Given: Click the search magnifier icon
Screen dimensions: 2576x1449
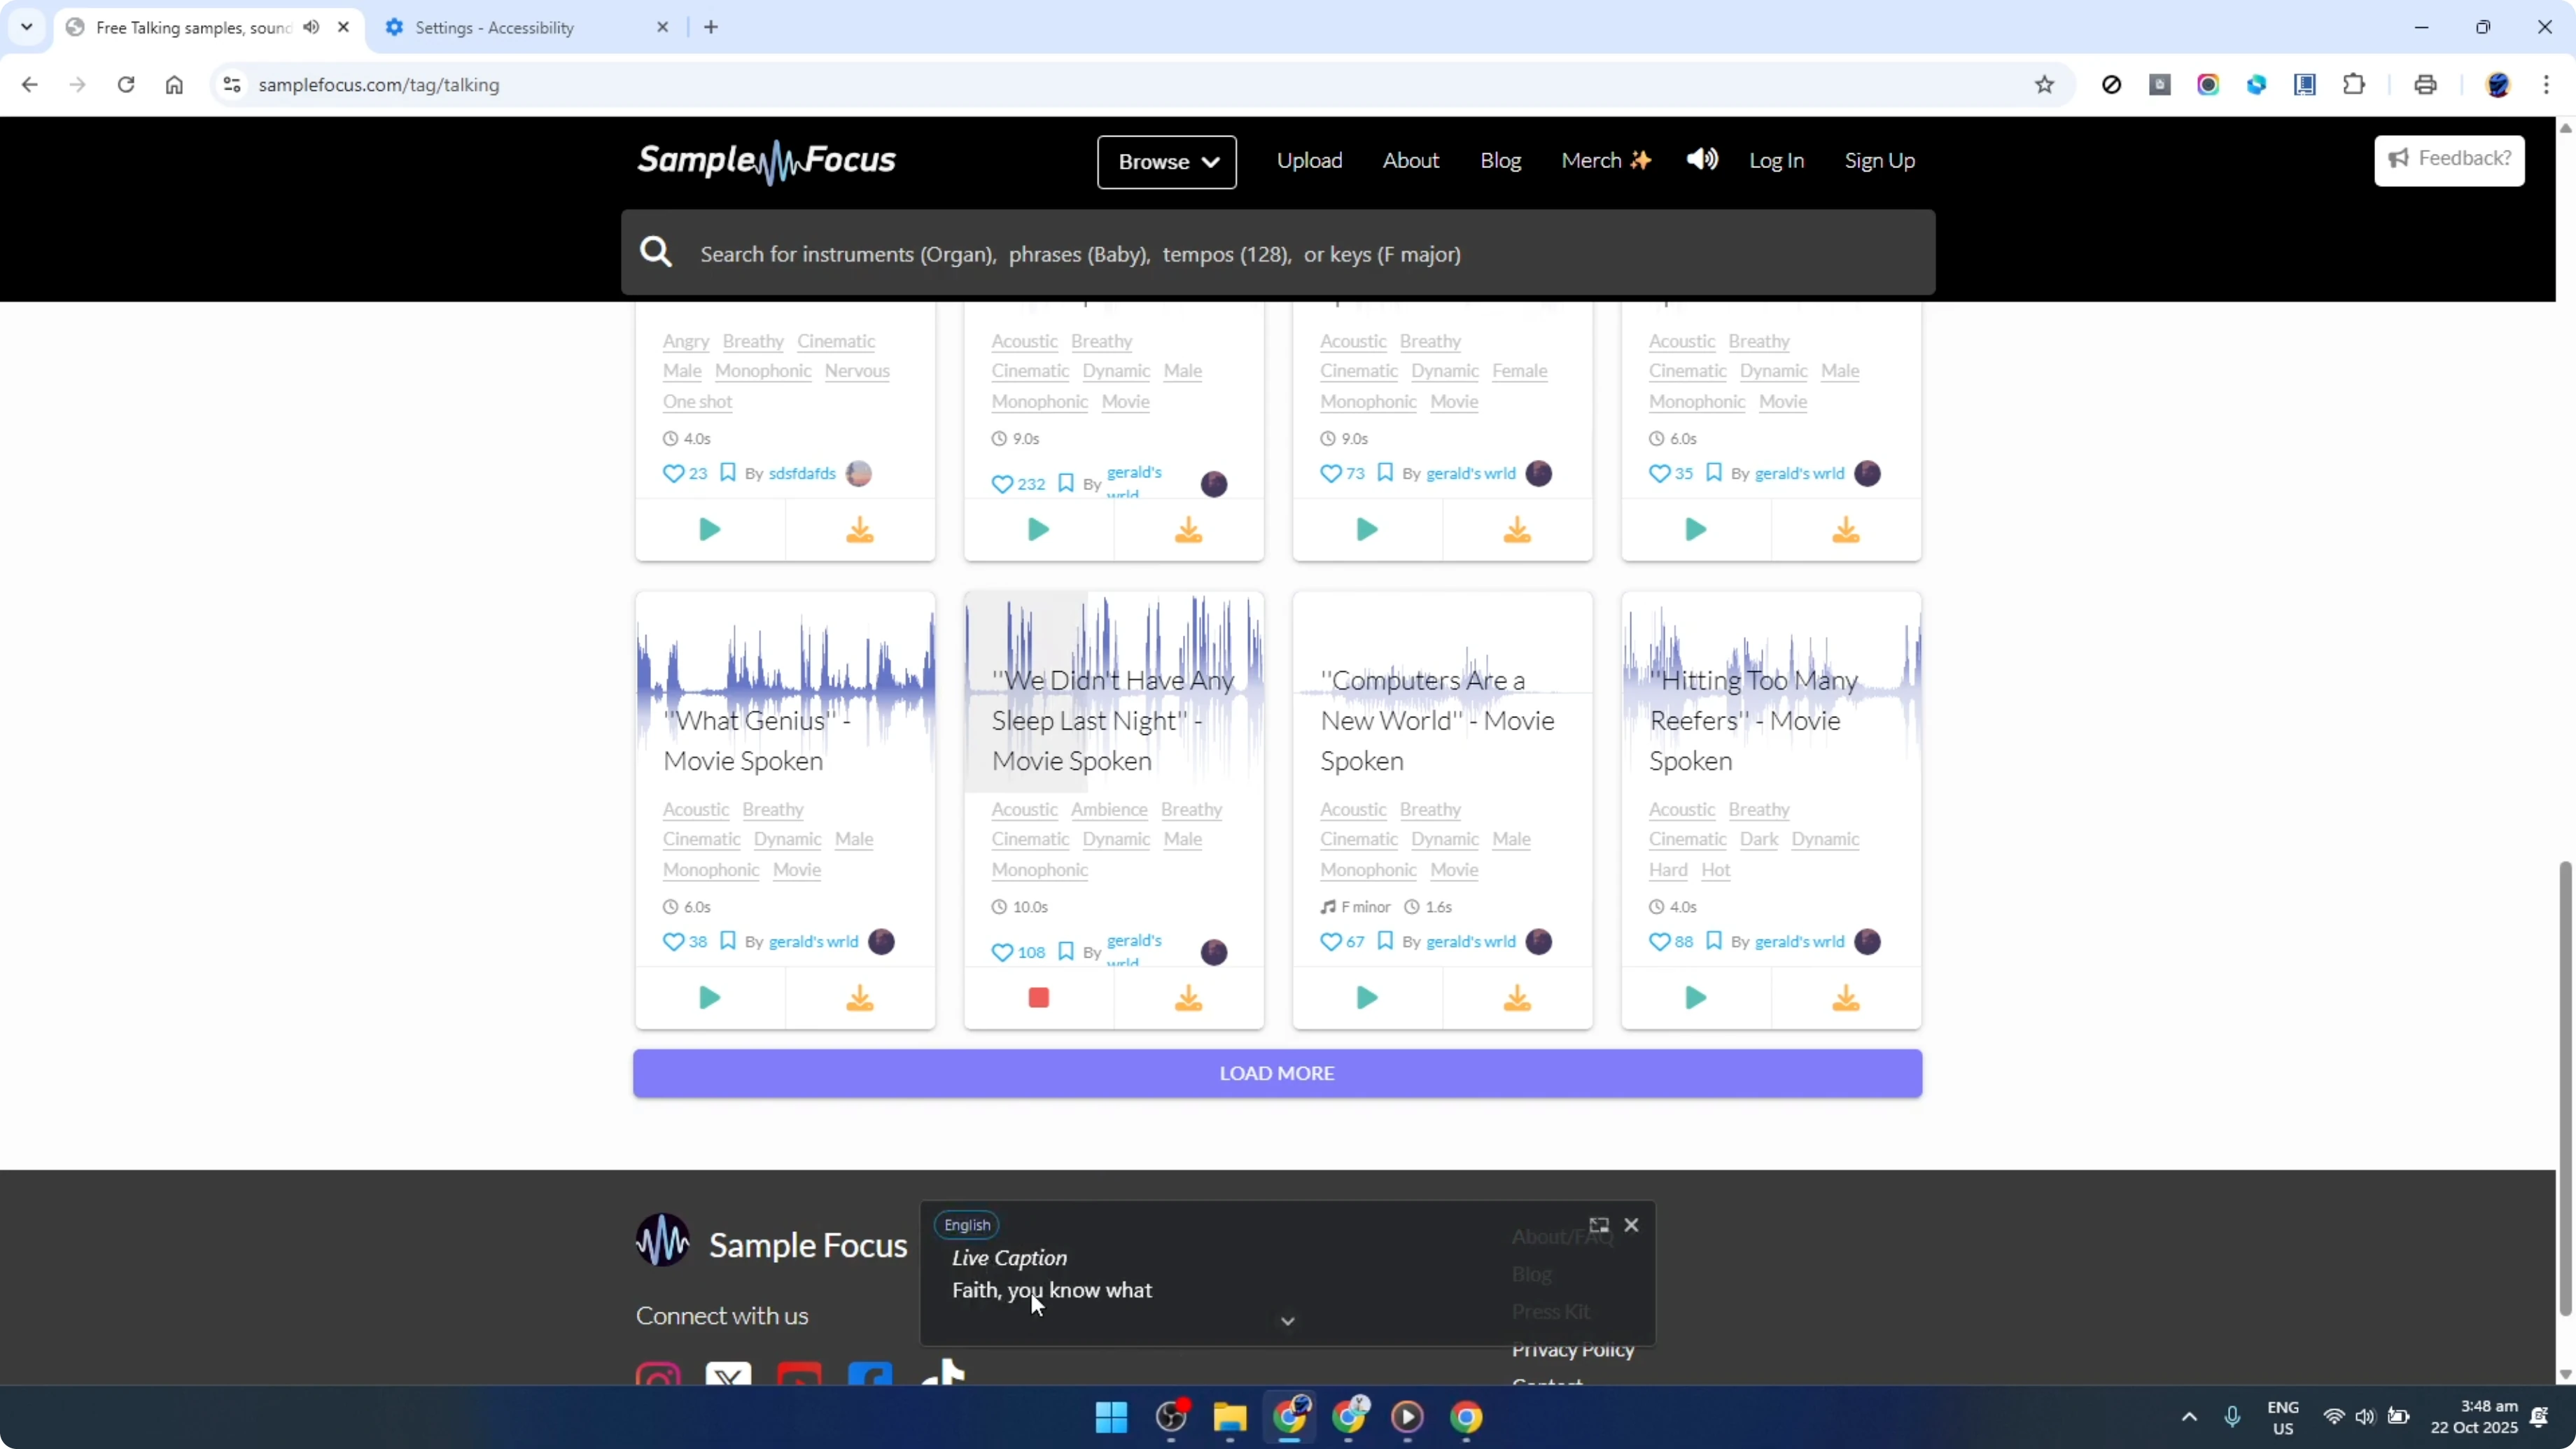Looking at the screenshot, I should (x=656, y=252).
